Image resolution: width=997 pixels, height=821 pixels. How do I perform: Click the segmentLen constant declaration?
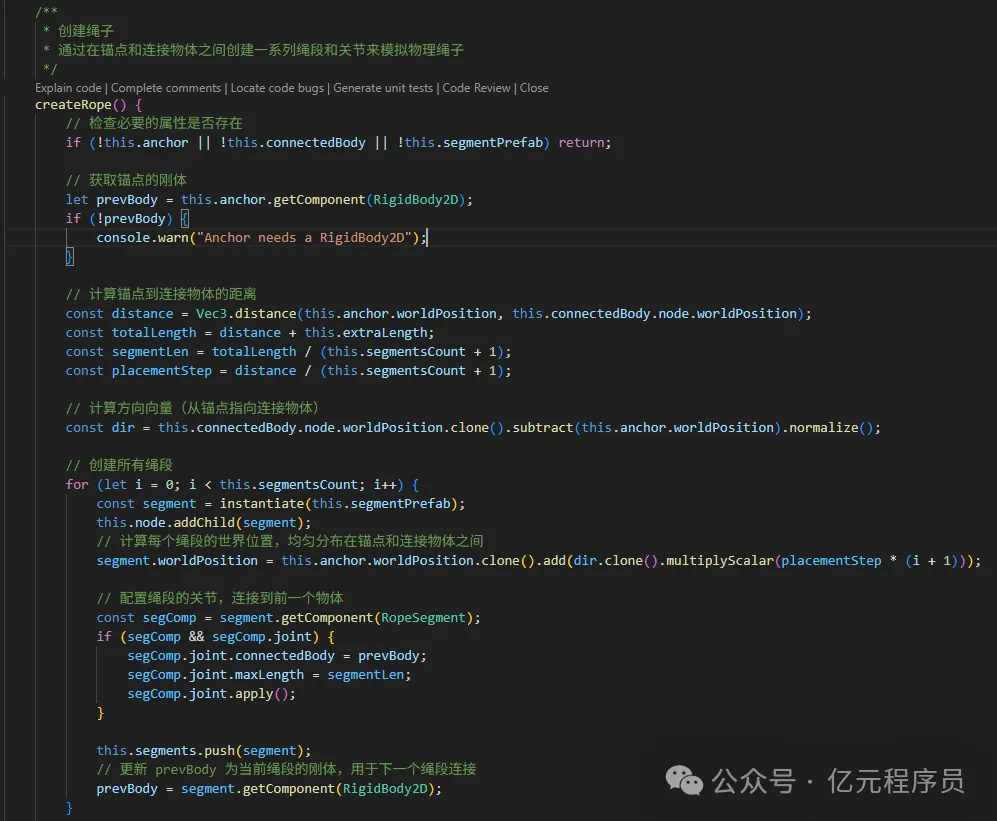point(150,352)
